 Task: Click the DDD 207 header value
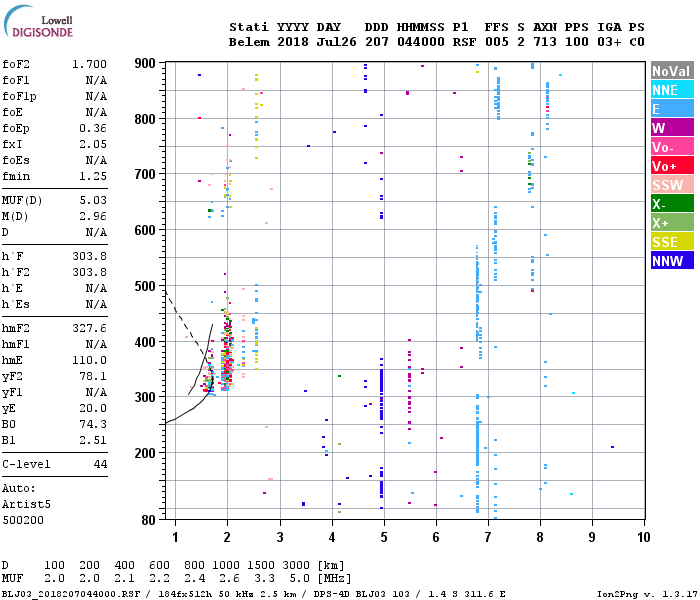click(377, 42)
